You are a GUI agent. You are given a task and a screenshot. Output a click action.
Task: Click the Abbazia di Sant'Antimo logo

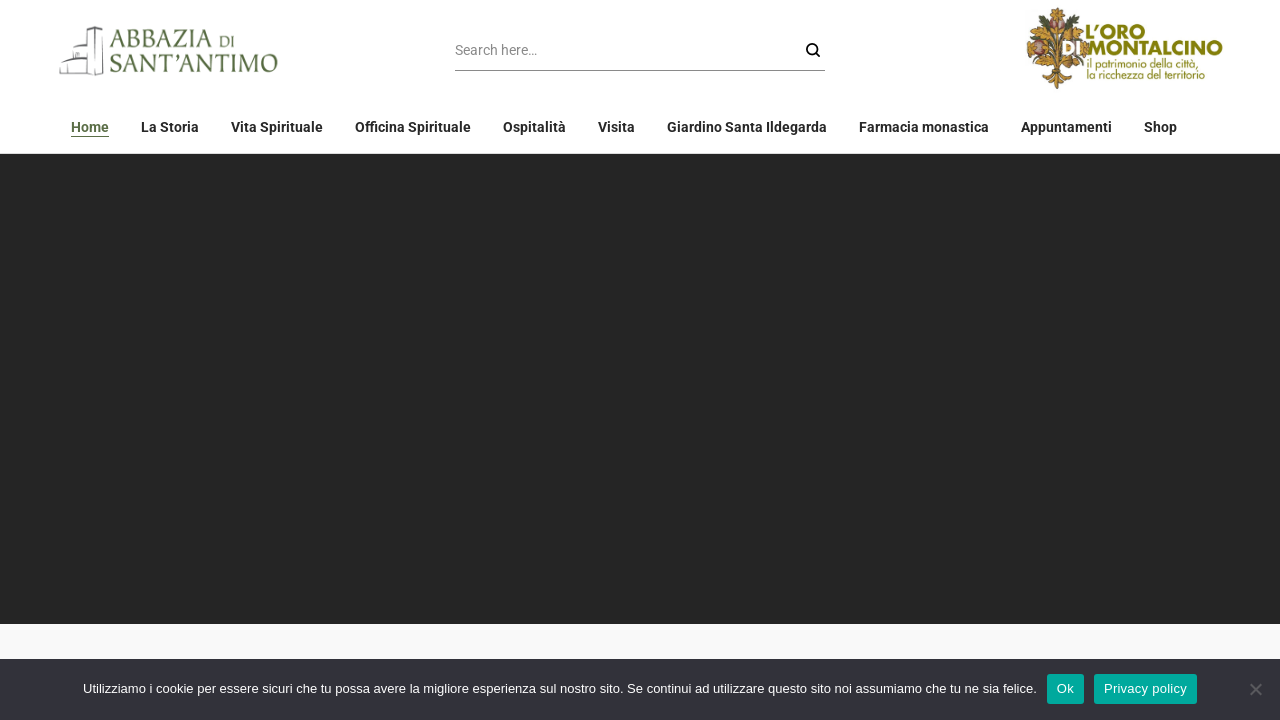168,50
